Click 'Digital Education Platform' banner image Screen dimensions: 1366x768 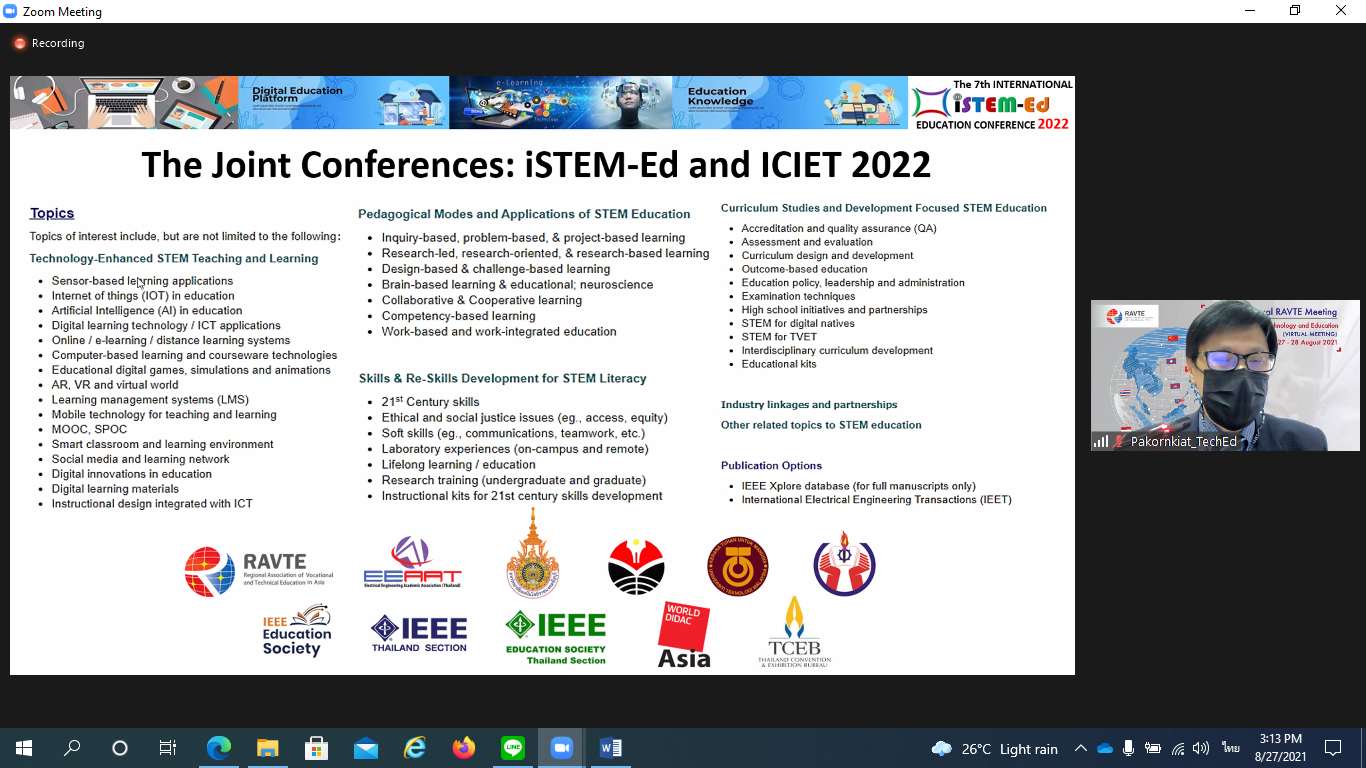click(343, 103)
